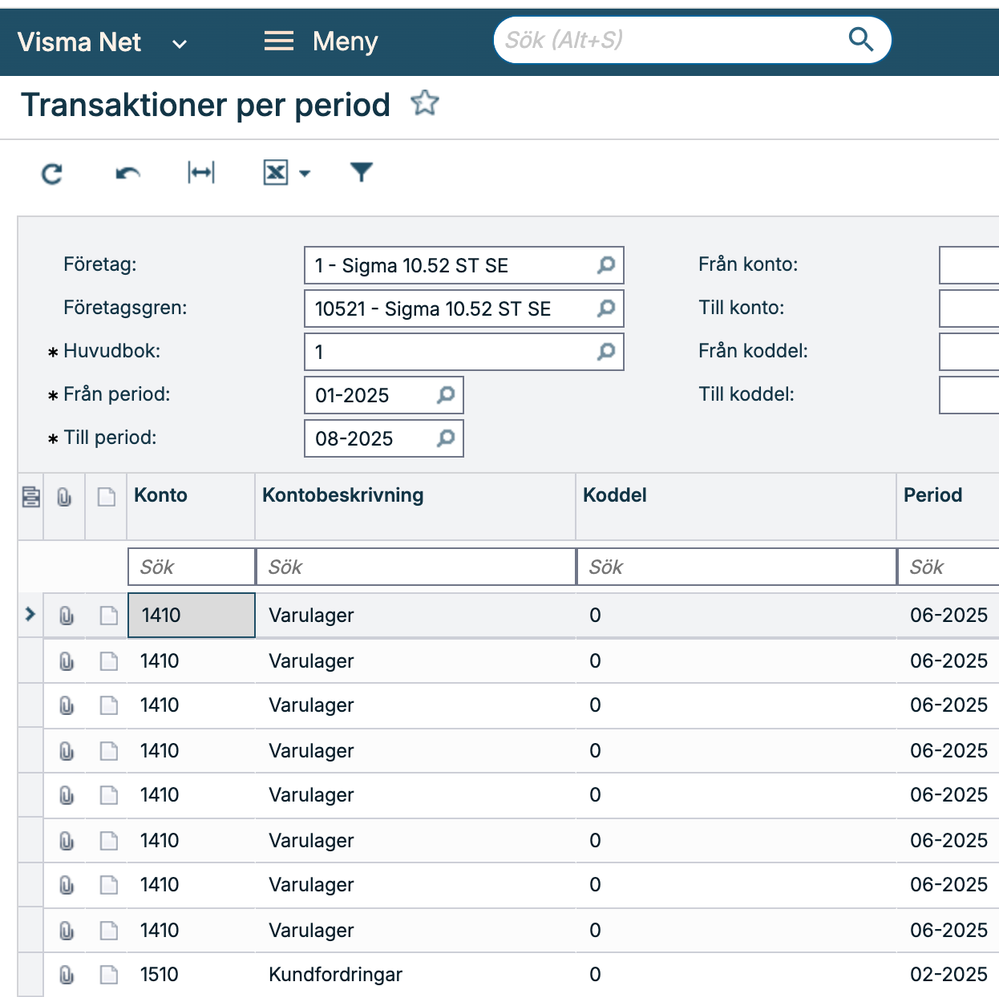Sort by the Kontobeskrivning column header

tap(415, 506)
